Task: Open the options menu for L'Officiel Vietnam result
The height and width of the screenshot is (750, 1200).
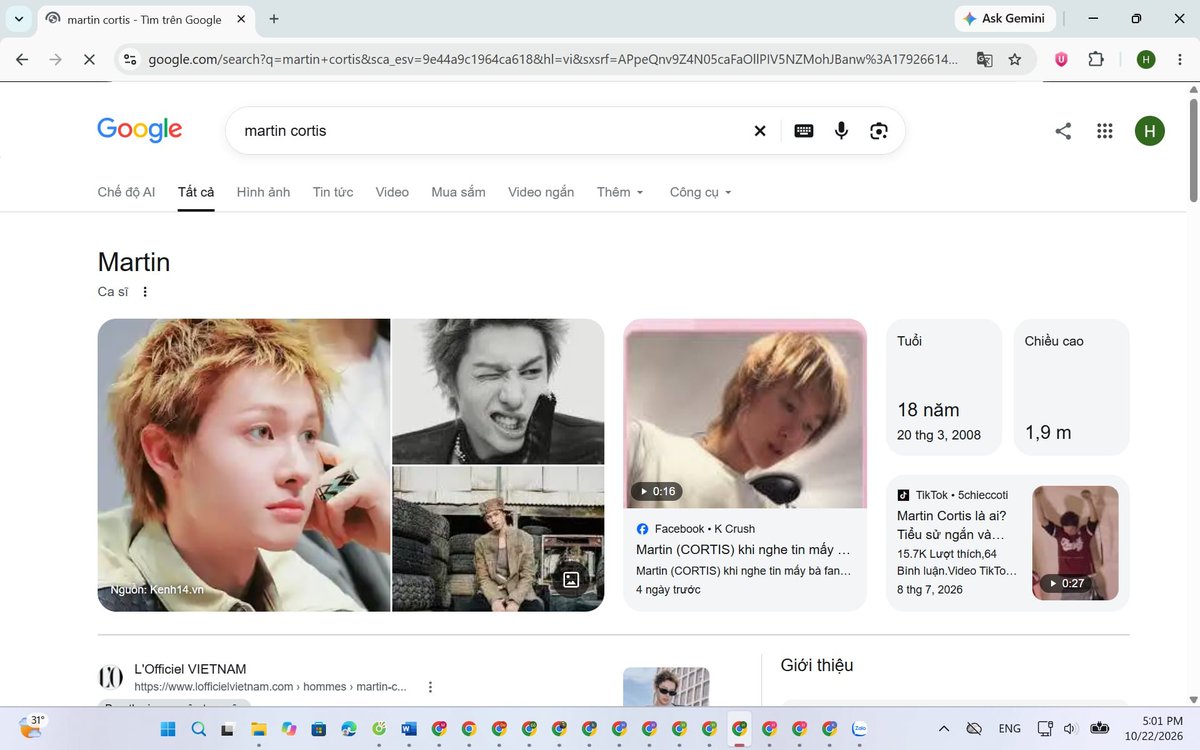Action: click(431, 687)
